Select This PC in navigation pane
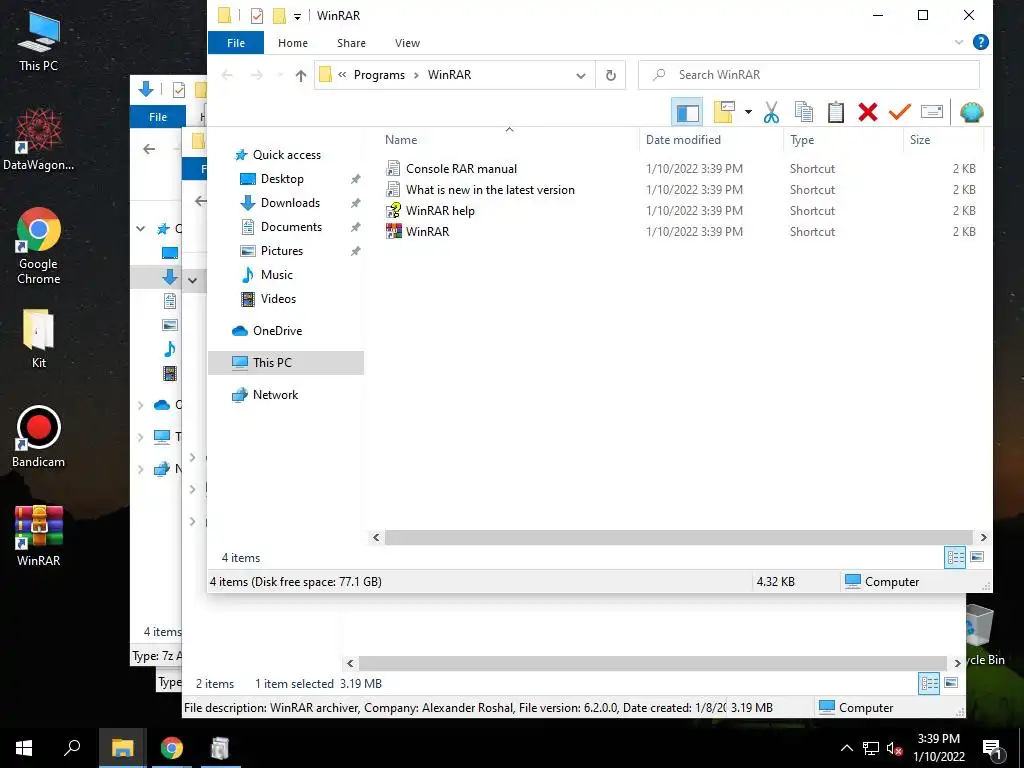Viewport: 1024px width, 768px height. [x=285, y=363]
